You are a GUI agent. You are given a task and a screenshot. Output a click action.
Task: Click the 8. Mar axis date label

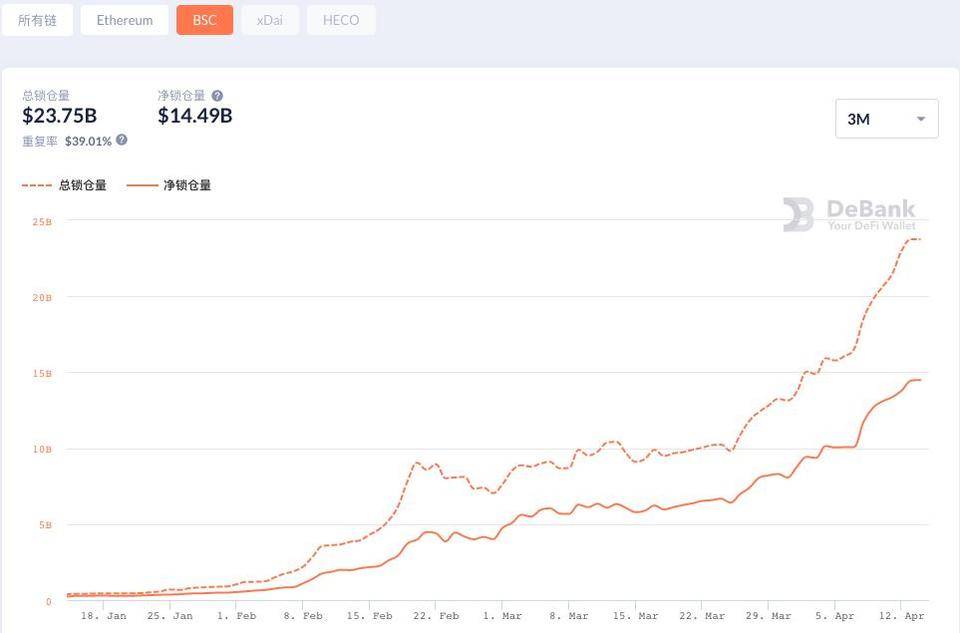click(x=570, y=616)
